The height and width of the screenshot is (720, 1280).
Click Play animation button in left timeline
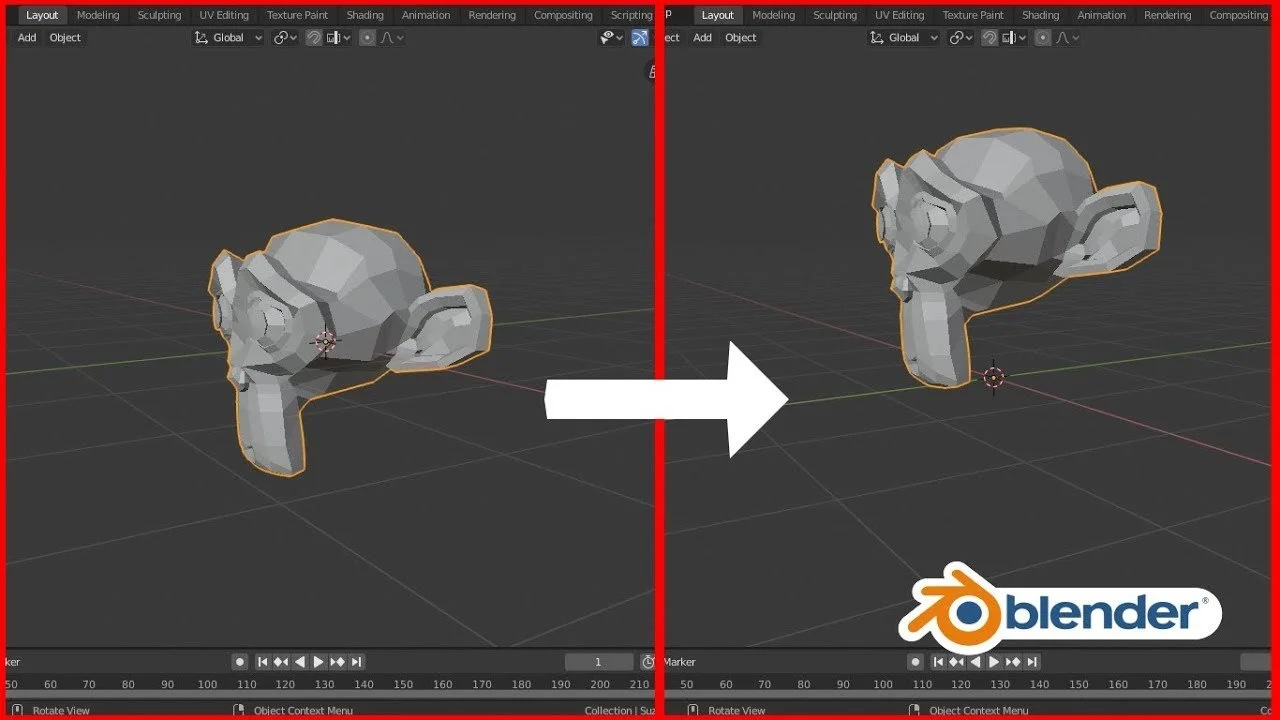[x=318, y=662]
